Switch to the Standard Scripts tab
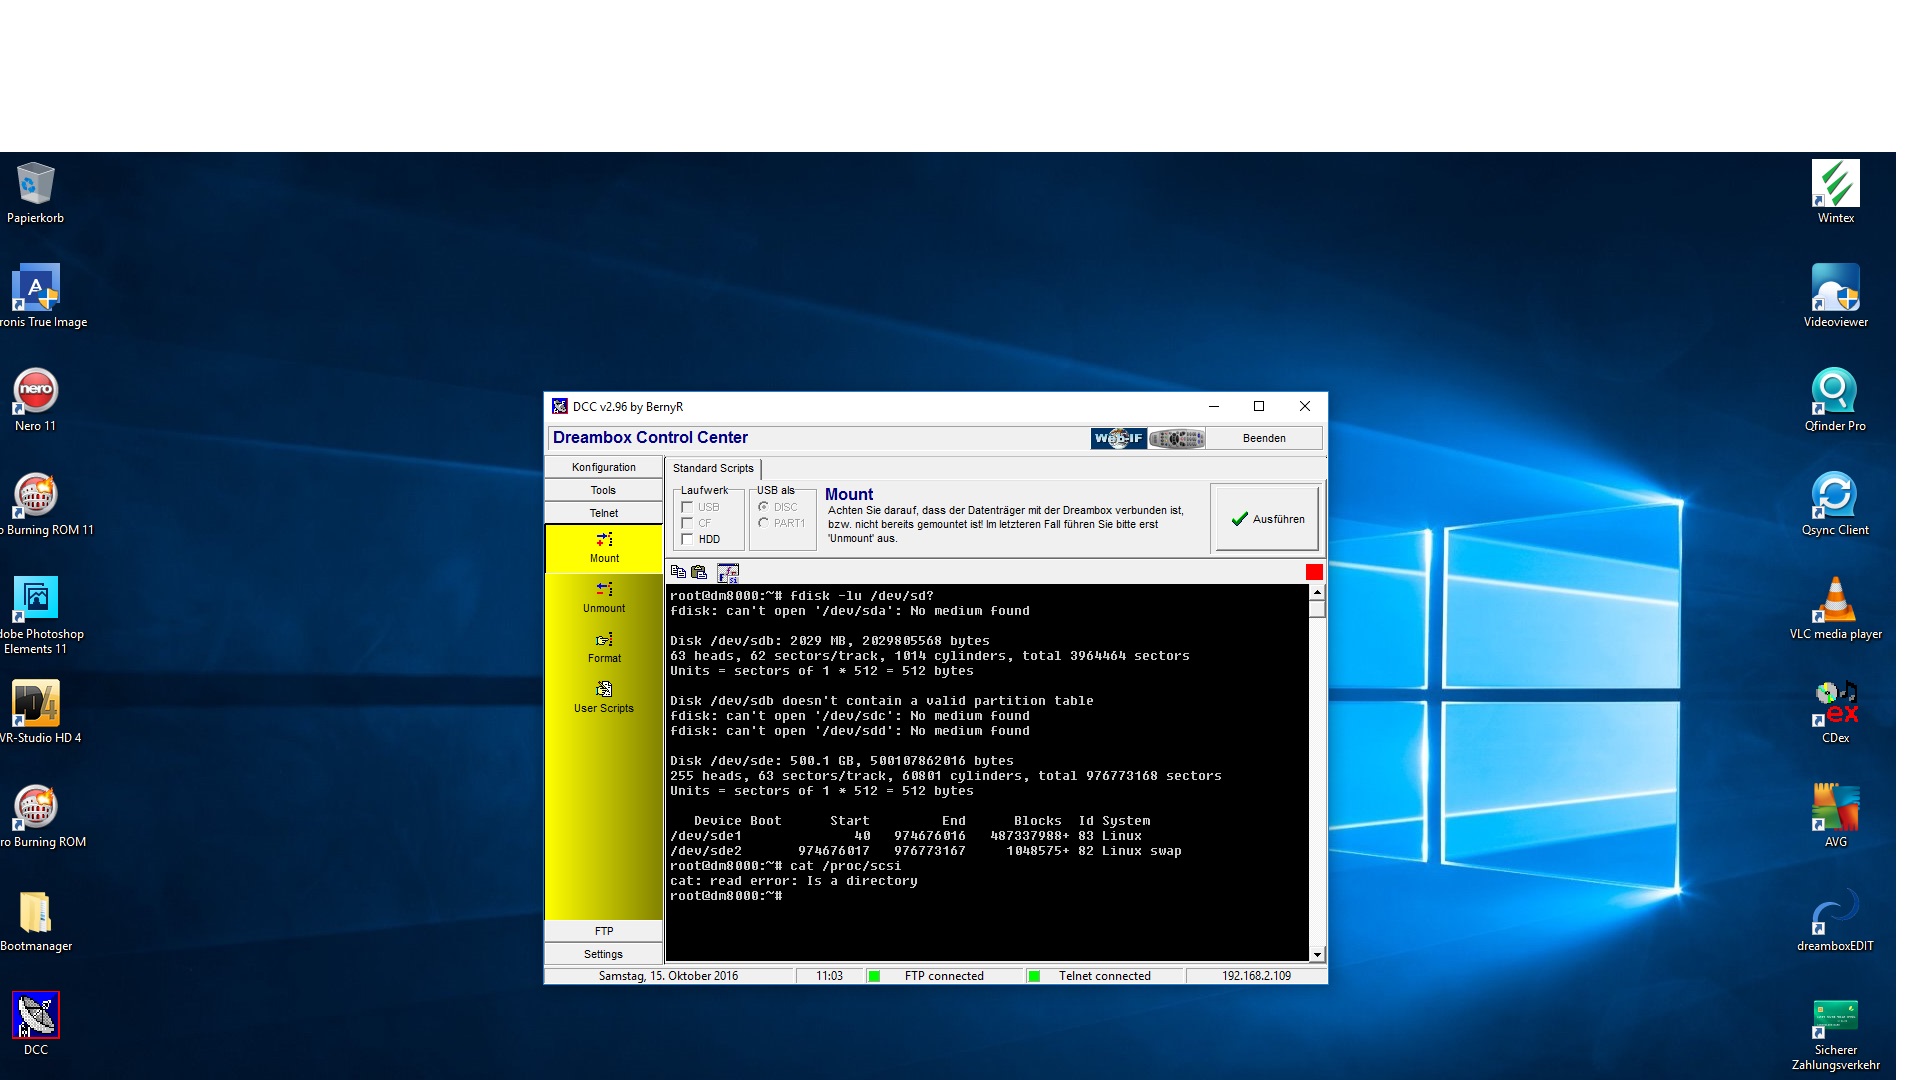This screenshot has width=1920, height=1080. pyautogui.click(x=713, y=468)
